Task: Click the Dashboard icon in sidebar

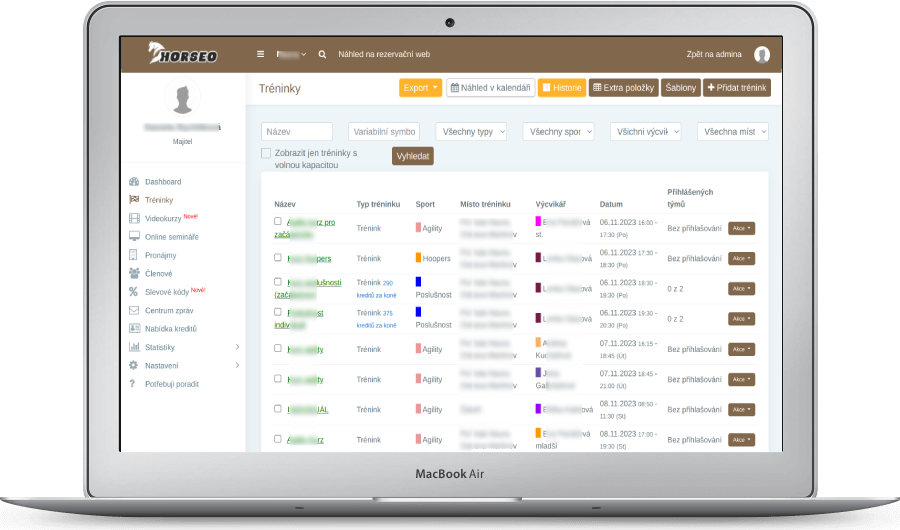Action: (x=134, y=182)
